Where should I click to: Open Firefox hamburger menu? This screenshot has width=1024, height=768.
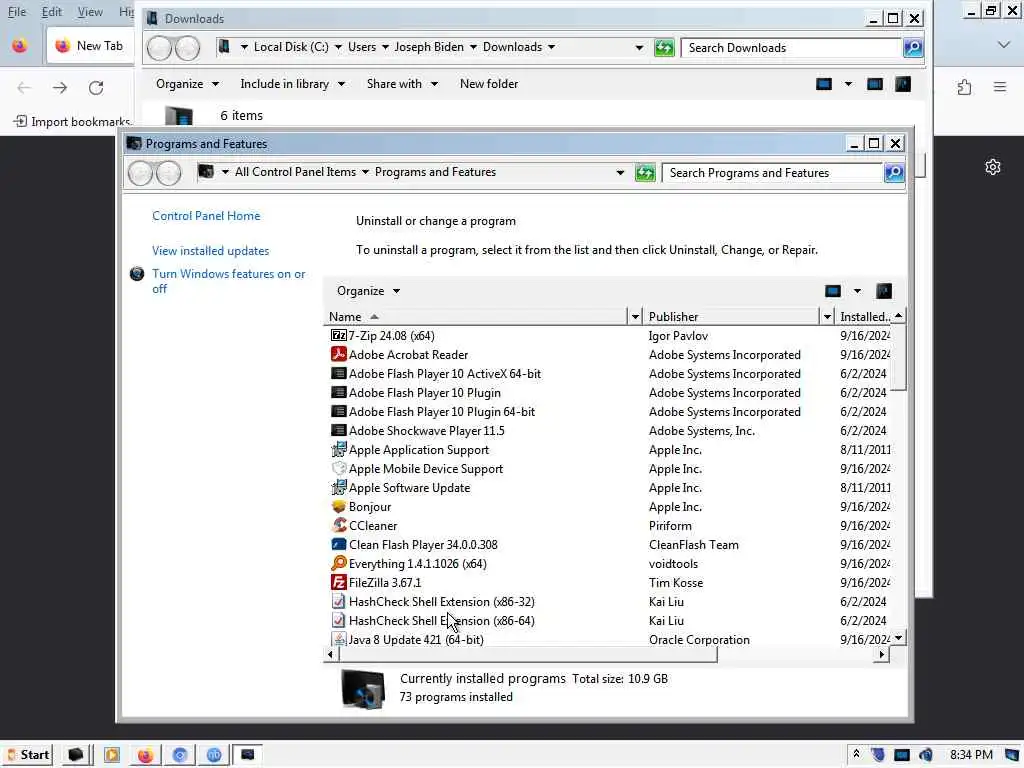click(x=1000, y=87)
